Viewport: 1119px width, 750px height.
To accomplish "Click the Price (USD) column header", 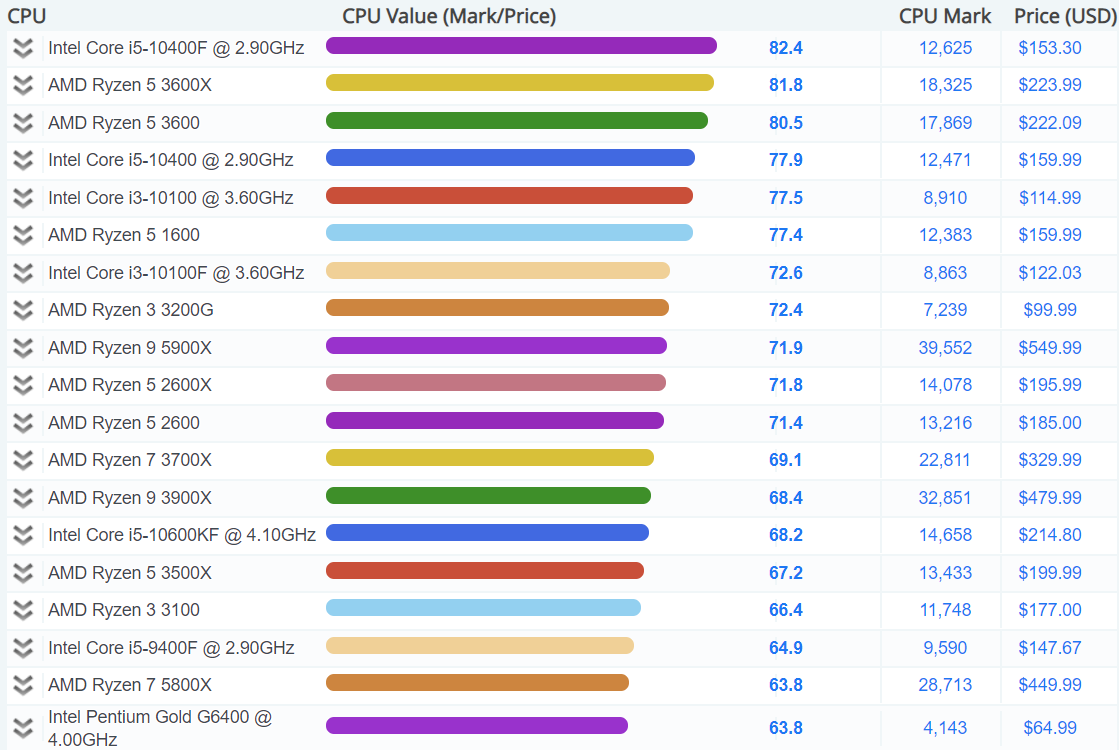I will [1065, 16].
